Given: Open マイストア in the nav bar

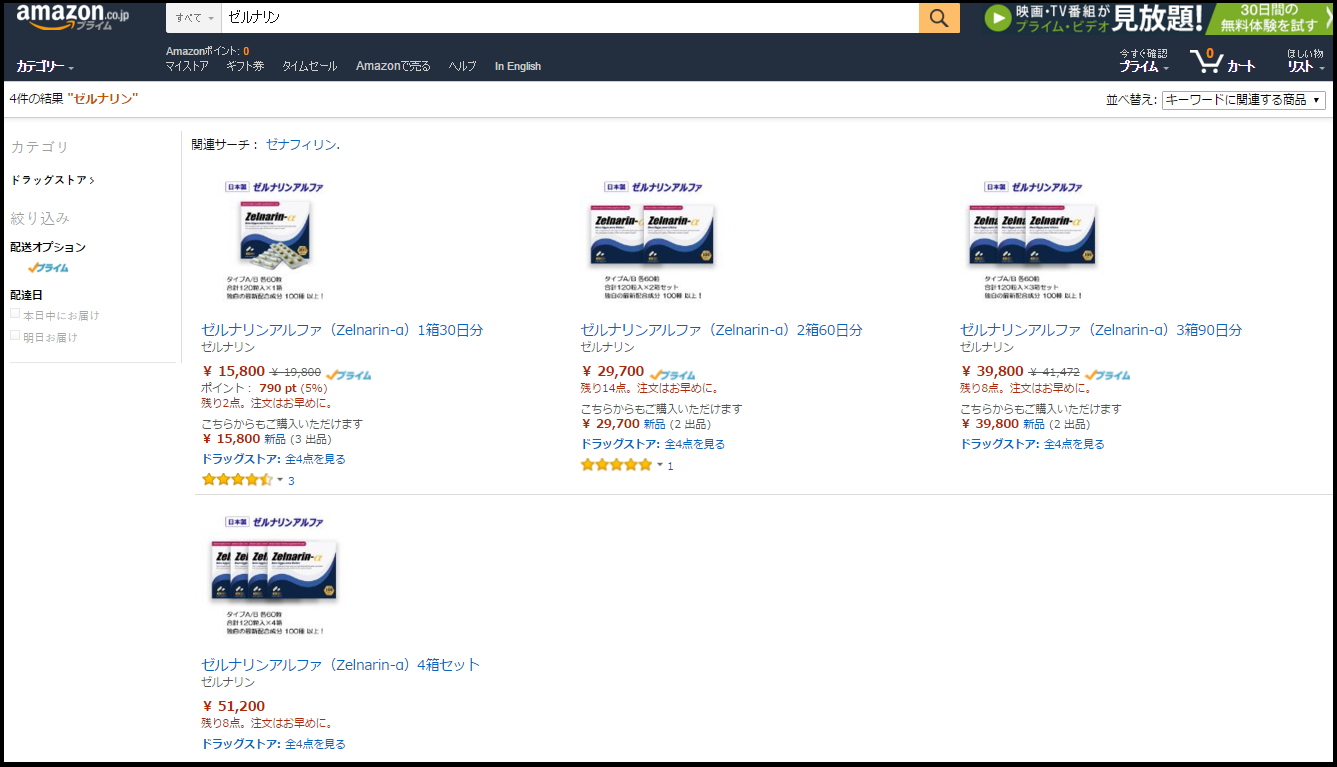Looking at the screenshot, I should [x=187, y=66].
